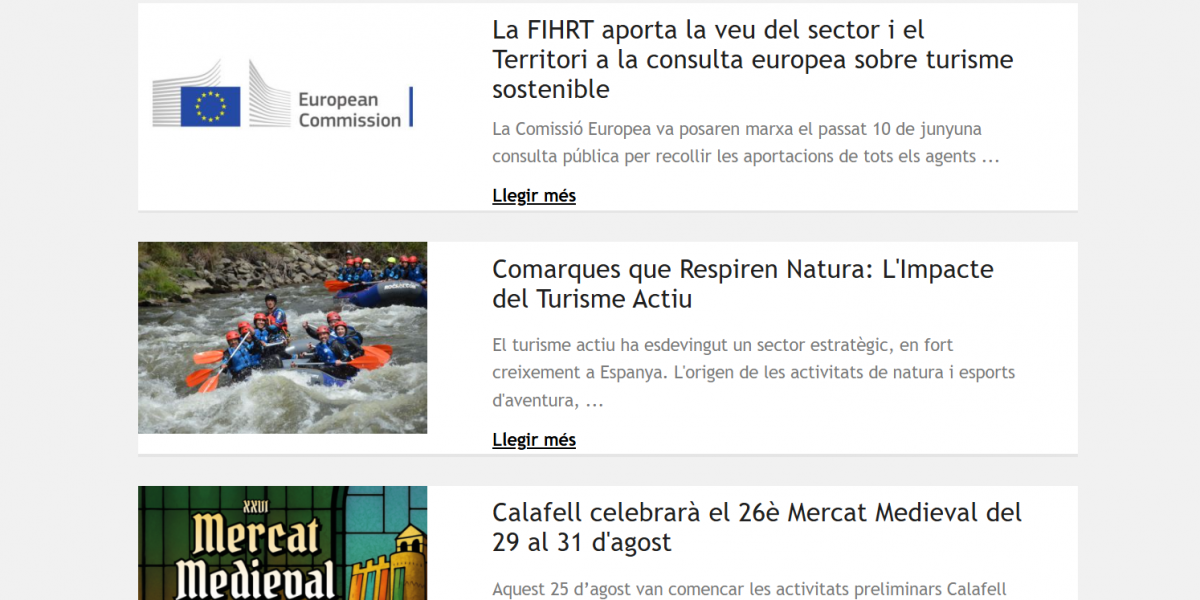
Task: Click the excerpt starting 'El turisme actiu ha esdevingut'
Action: (753, 373)
